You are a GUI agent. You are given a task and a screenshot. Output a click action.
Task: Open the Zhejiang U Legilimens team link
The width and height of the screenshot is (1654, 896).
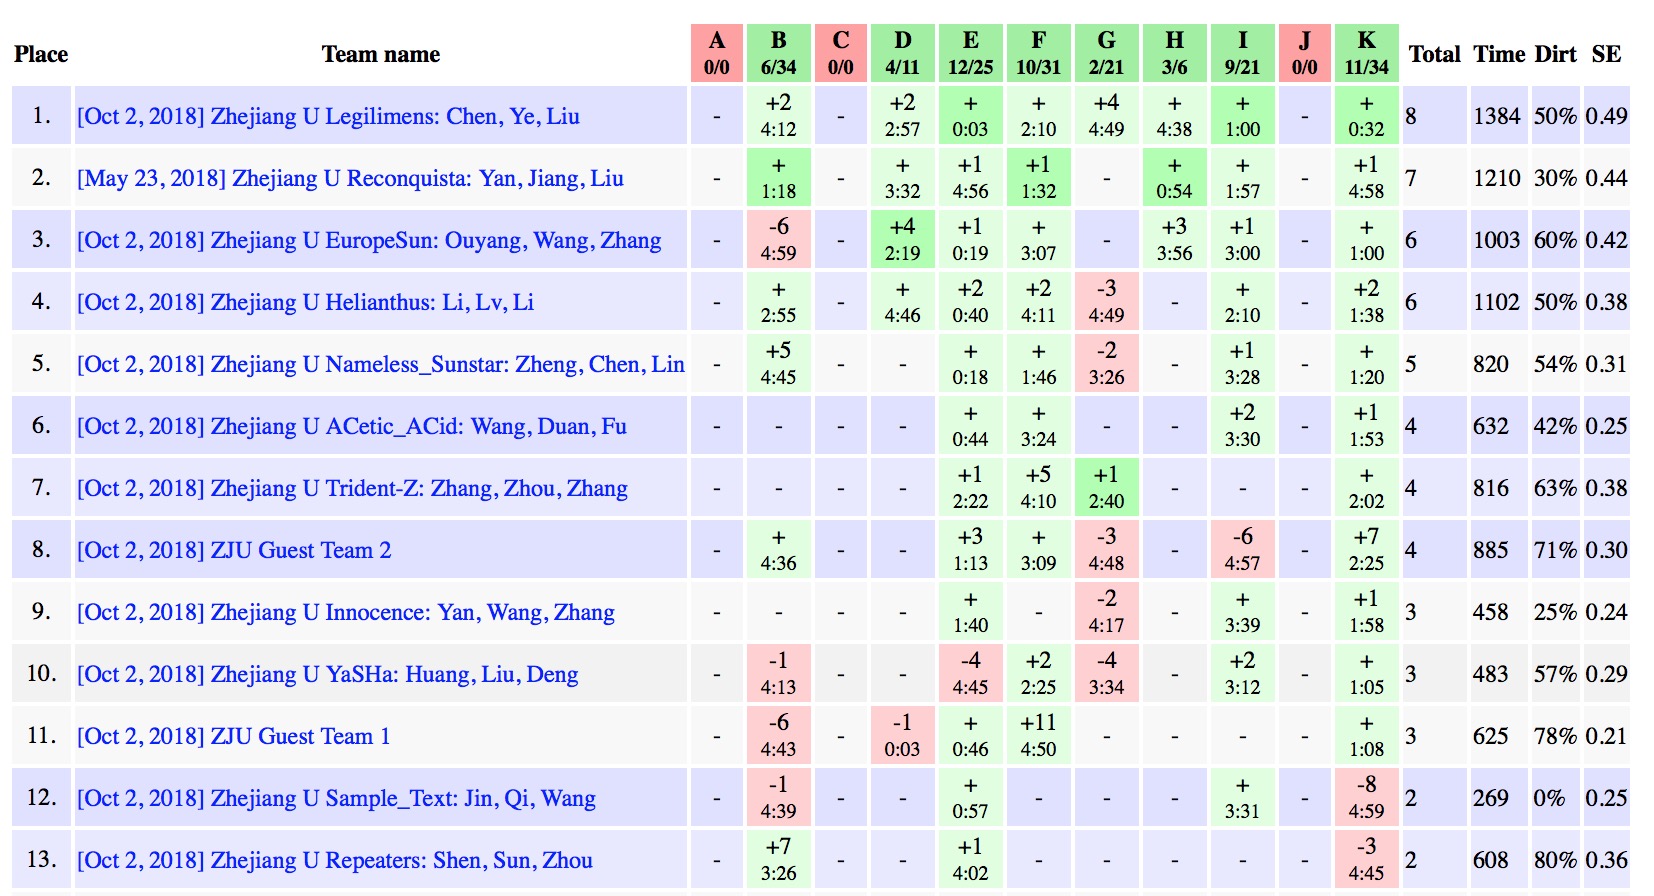[328, 116]
